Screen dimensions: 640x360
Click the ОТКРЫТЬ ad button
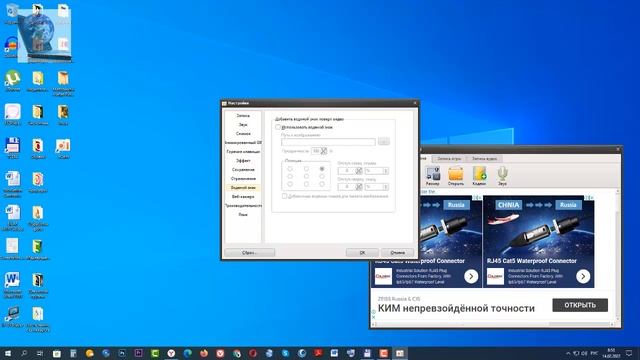pyautogui.click(x=580, y=305)
